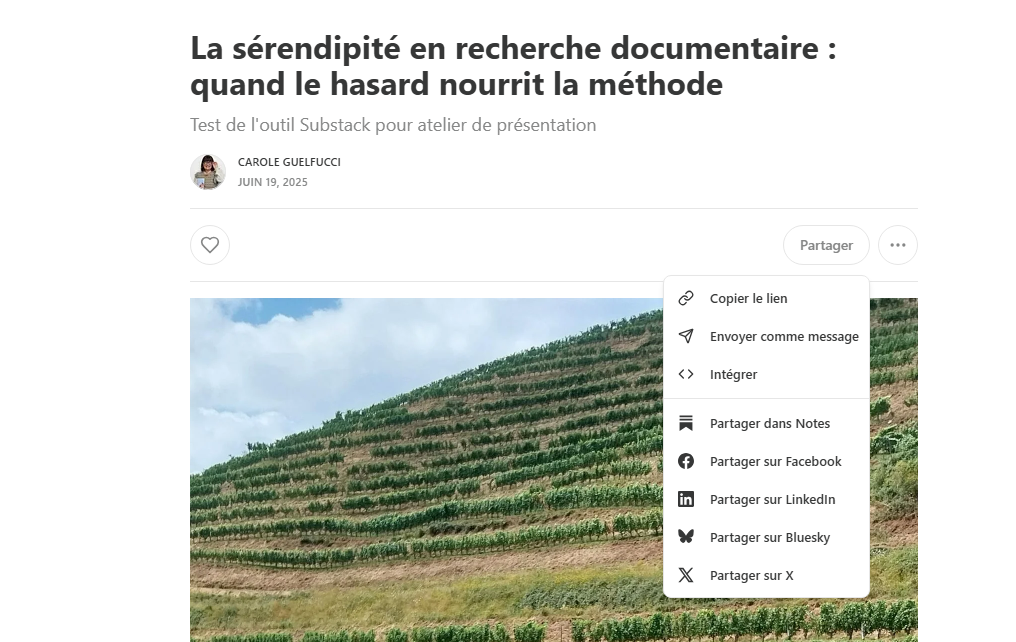Open the CAROLE GUELFUCCI author link
The image size is (1016, 642).
point(289,162)
